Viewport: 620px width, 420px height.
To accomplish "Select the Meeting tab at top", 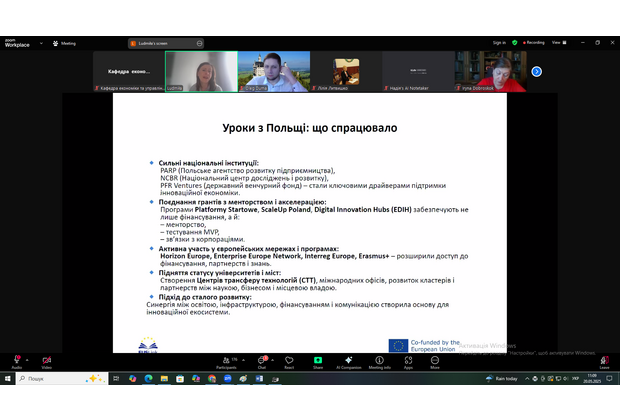I will click(x=66, y=43).
